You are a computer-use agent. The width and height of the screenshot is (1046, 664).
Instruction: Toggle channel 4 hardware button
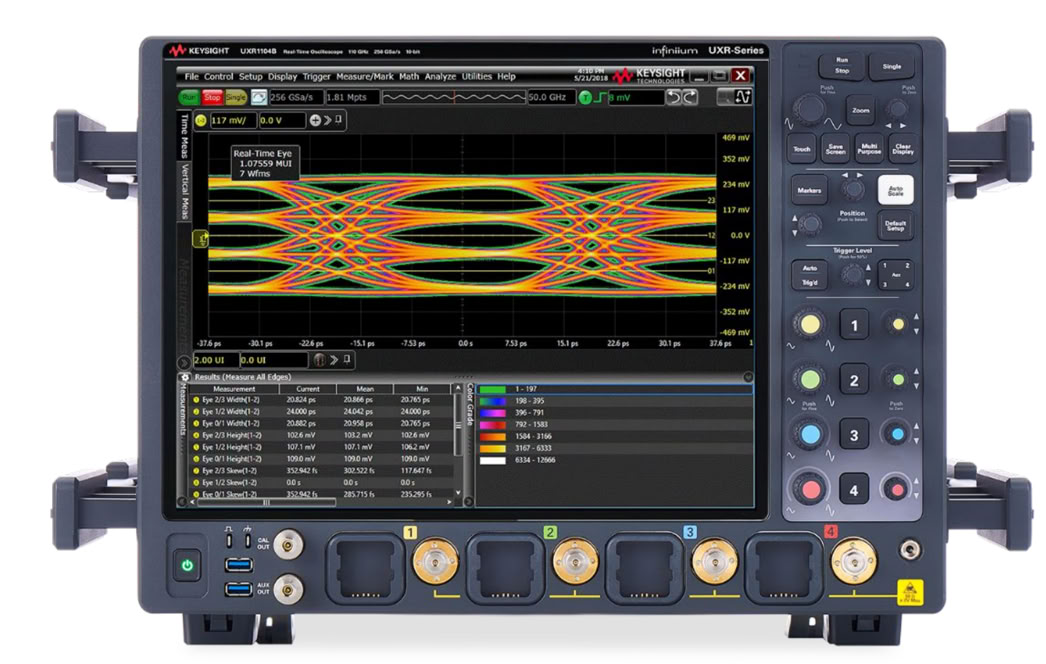click(854, 490)
